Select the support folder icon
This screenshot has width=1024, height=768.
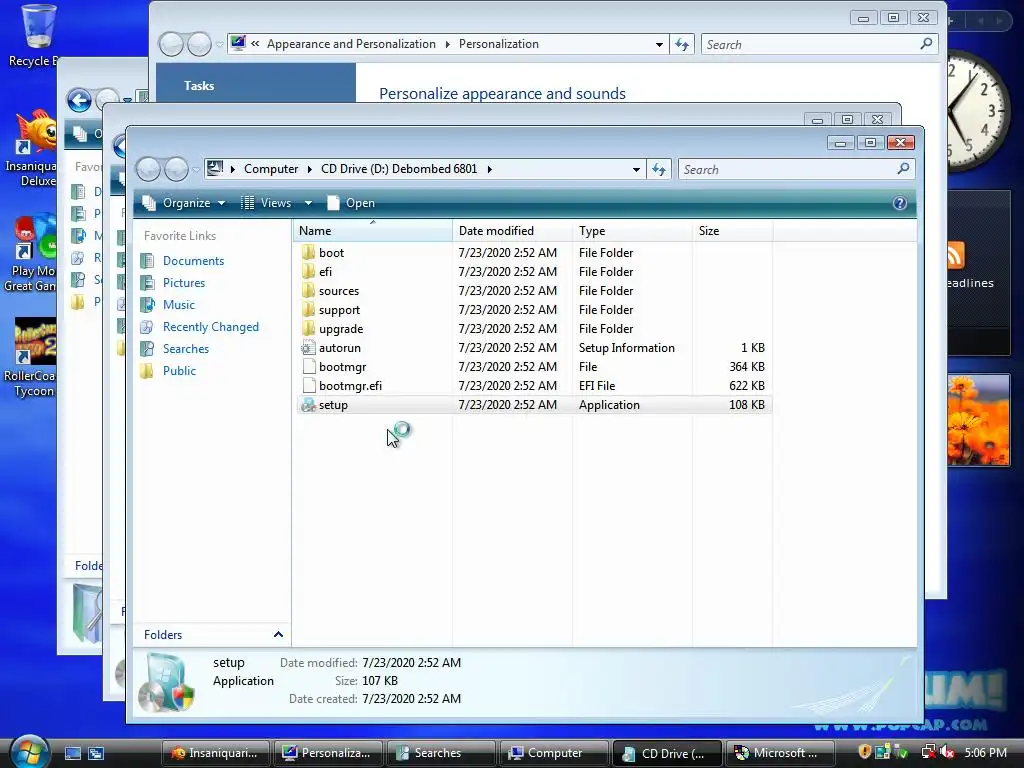pos(308,310)
